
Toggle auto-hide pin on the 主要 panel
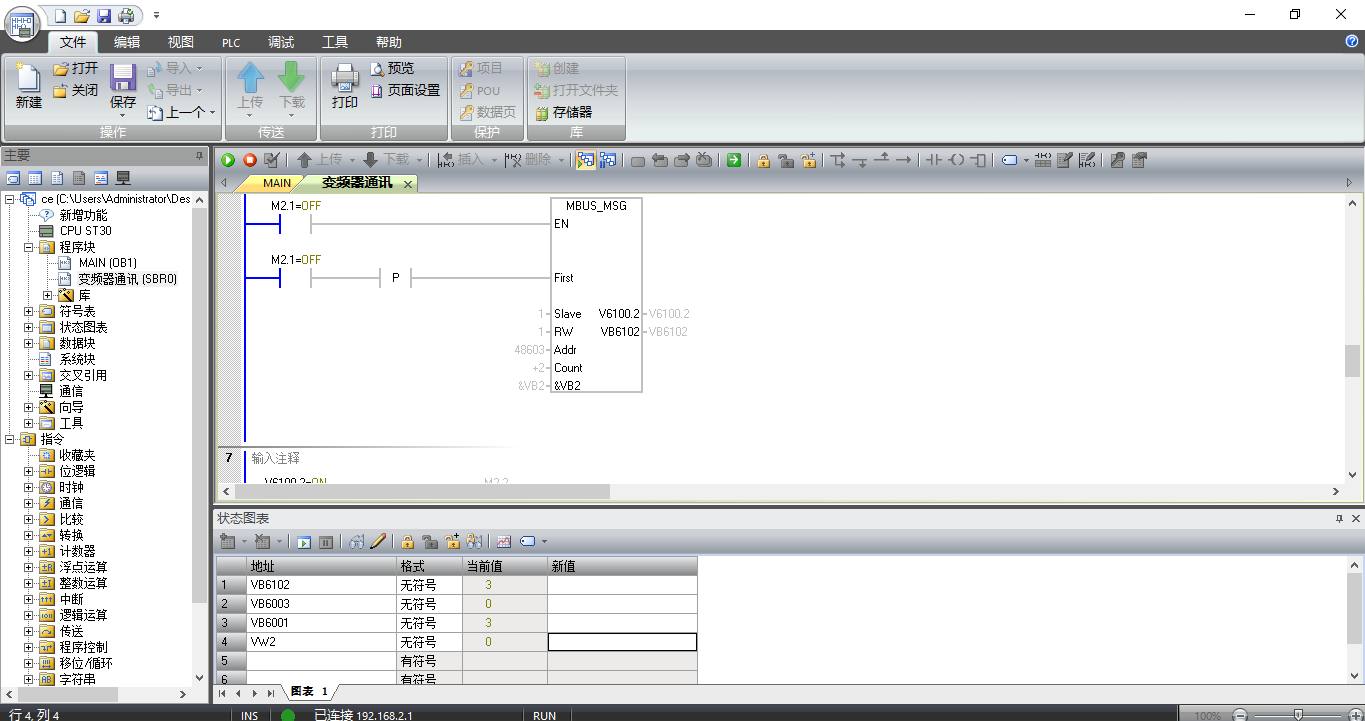(x=199, y=156)
